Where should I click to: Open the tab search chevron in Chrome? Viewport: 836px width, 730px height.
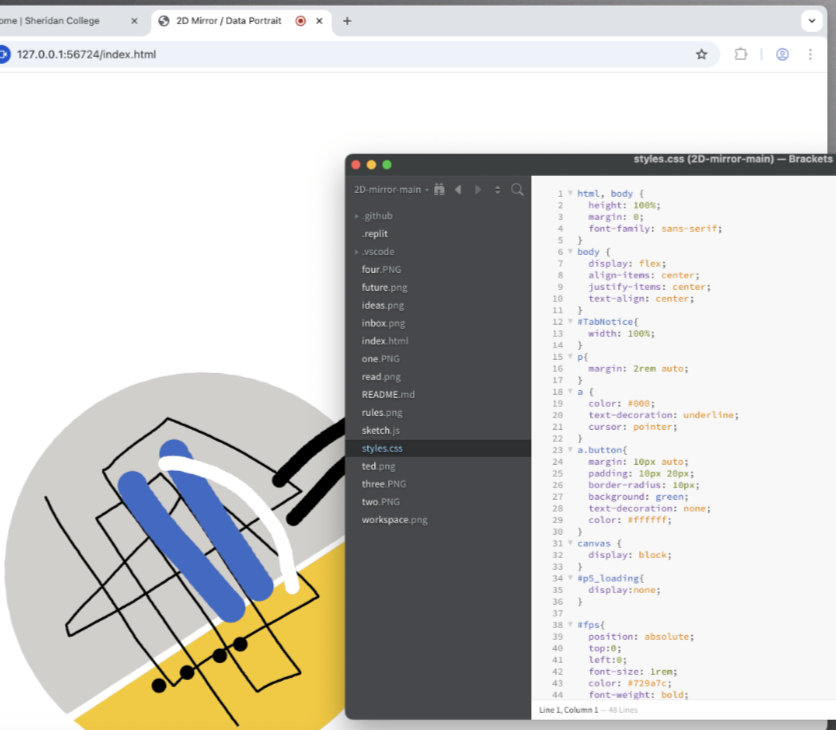point(810,20)
